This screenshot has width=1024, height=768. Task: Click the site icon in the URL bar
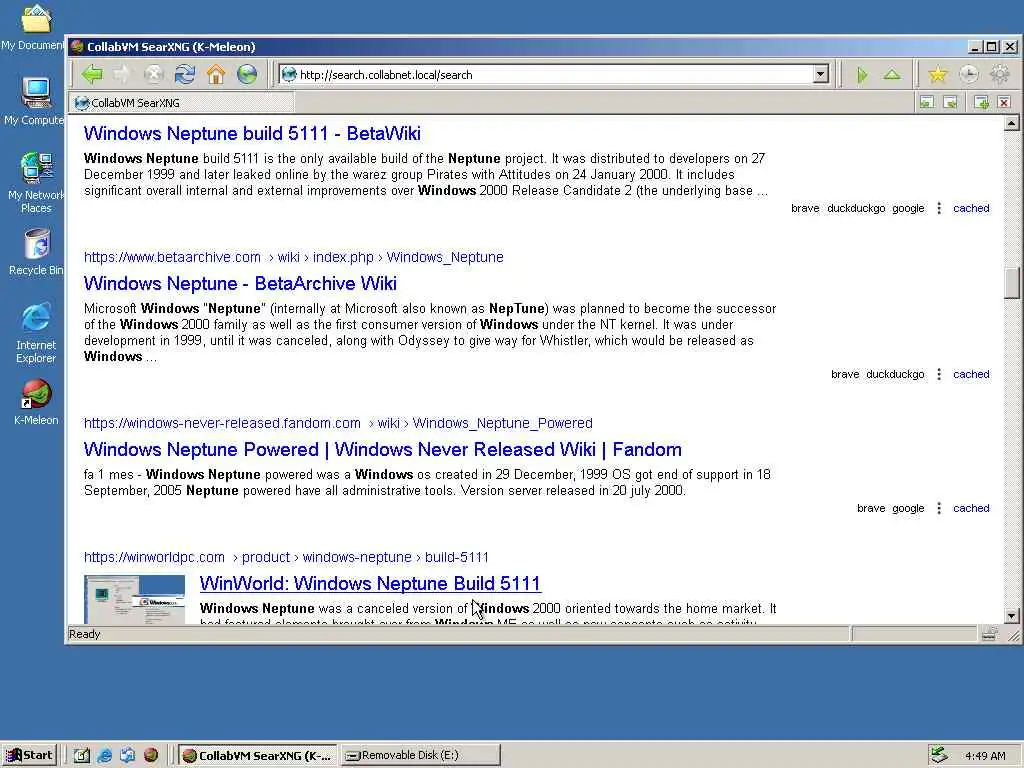point(289,74)
